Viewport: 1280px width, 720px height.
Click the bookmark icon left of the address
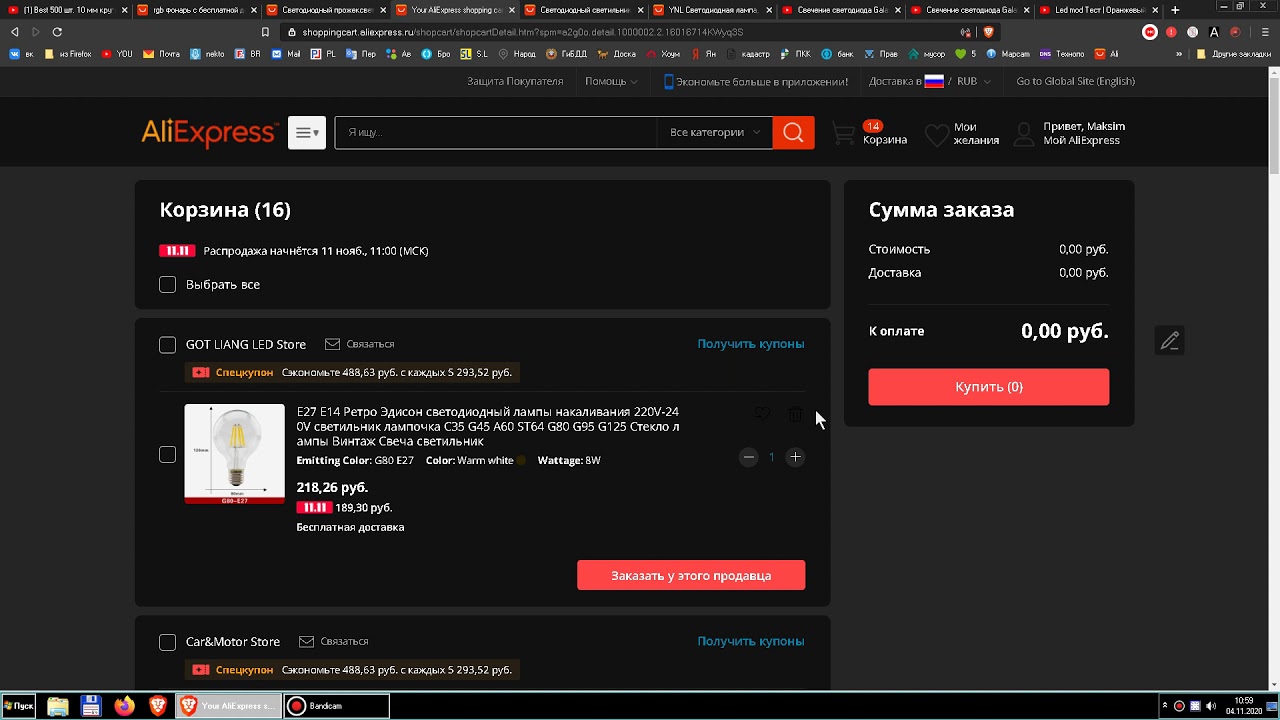265,32
